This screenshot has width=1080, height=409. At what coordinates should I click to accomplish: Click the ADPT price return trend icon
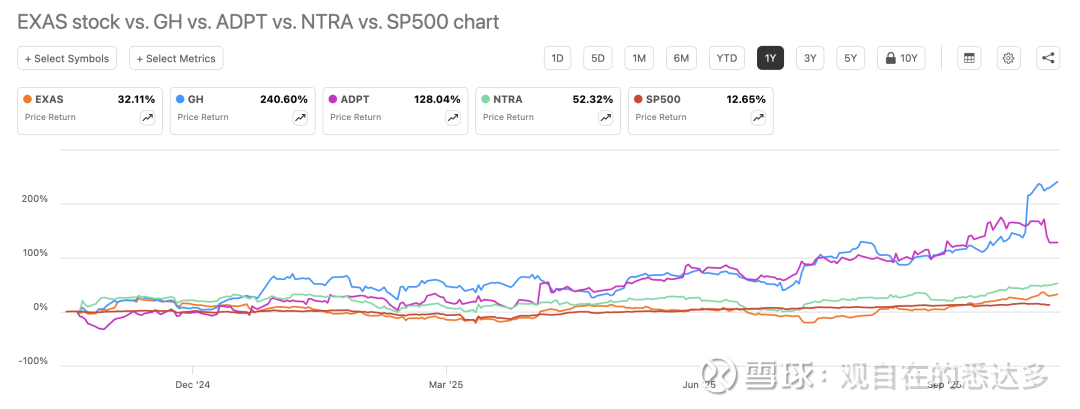point(453,118)
